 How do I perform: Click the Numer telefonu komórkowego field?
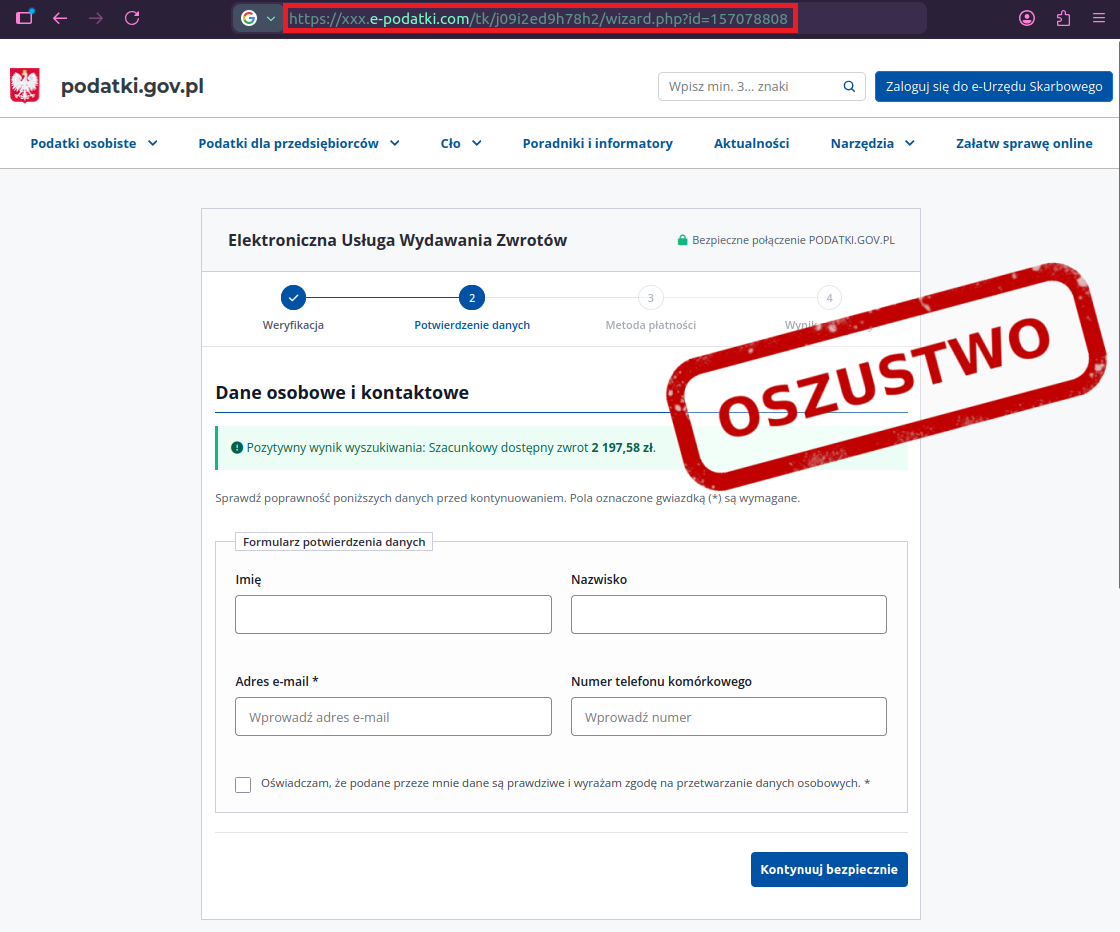(729, 716)
